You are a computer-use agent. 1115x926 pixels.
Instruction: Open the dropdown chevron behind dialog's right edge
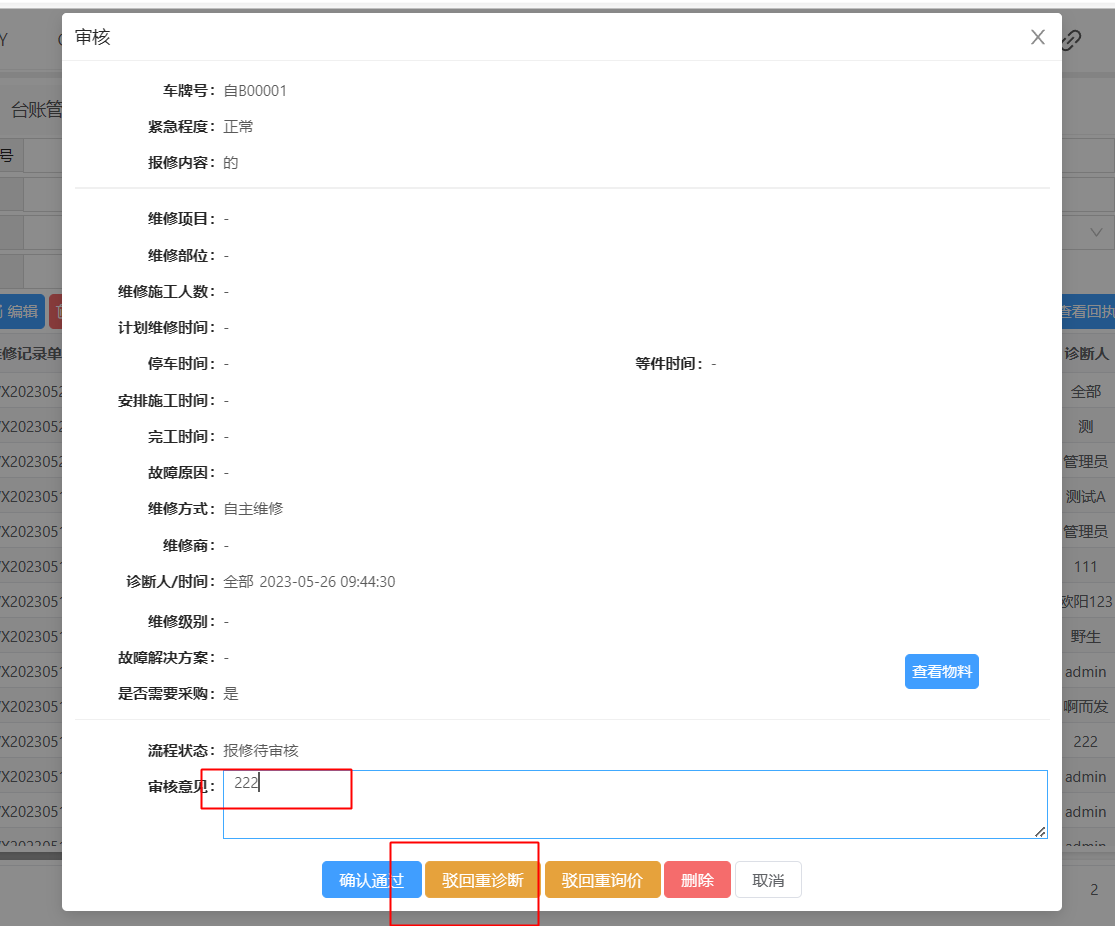1096,232
